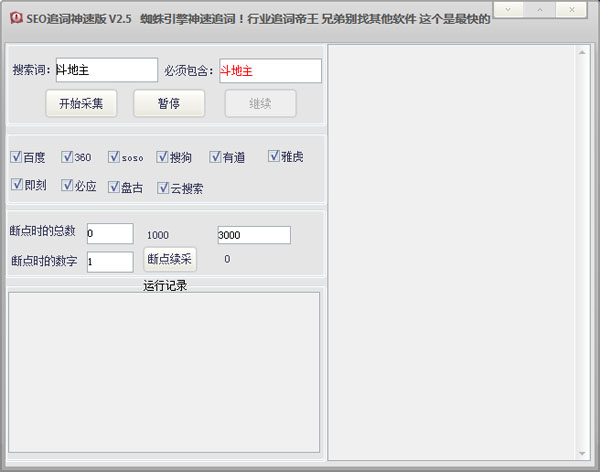Click the red app icon in title bar

click(x=16, y=18)
